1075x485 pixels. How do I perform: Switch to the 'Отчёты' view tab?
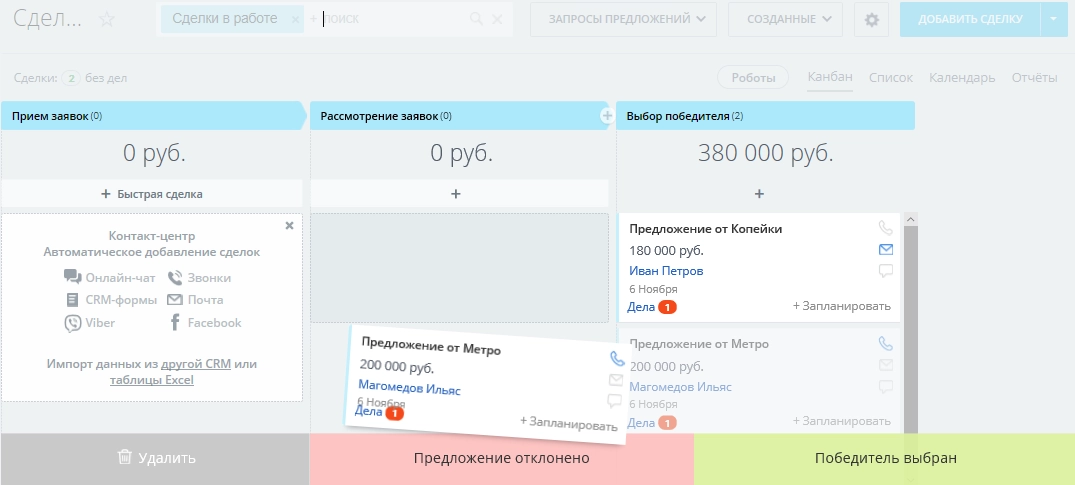(x=1035, y=78)
